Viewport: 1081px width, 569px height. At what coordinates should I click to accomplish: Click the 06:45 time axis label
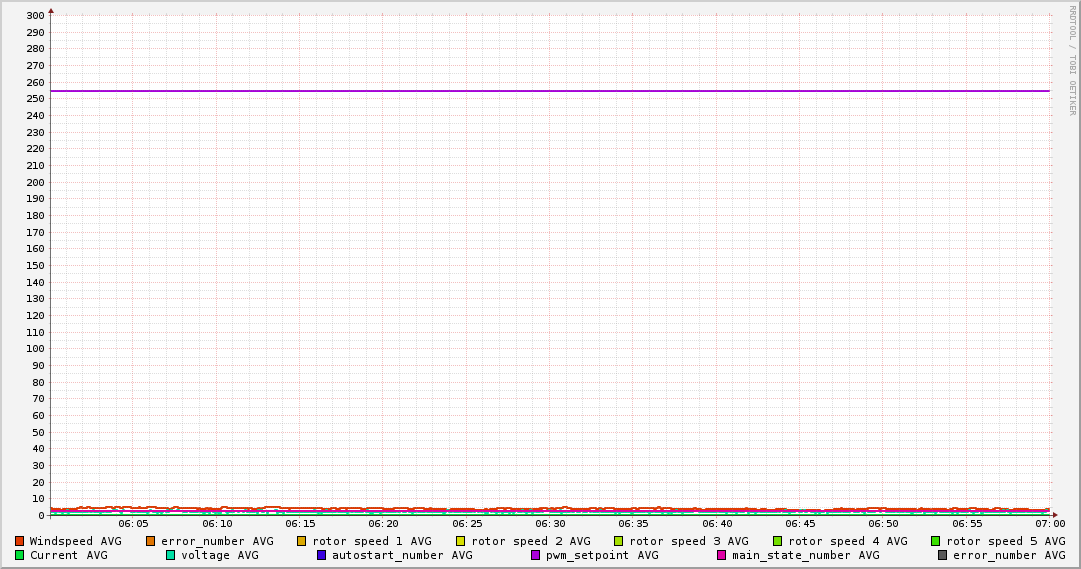(x=800, y=524)
